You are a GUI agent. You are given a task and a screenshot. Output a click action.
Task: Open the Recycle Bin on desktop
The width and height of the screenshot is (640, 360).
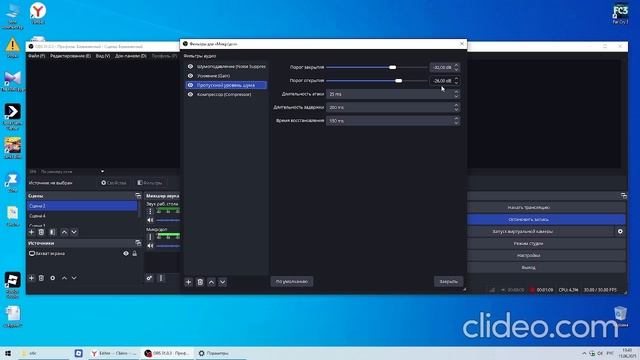[x=620, y=316]
